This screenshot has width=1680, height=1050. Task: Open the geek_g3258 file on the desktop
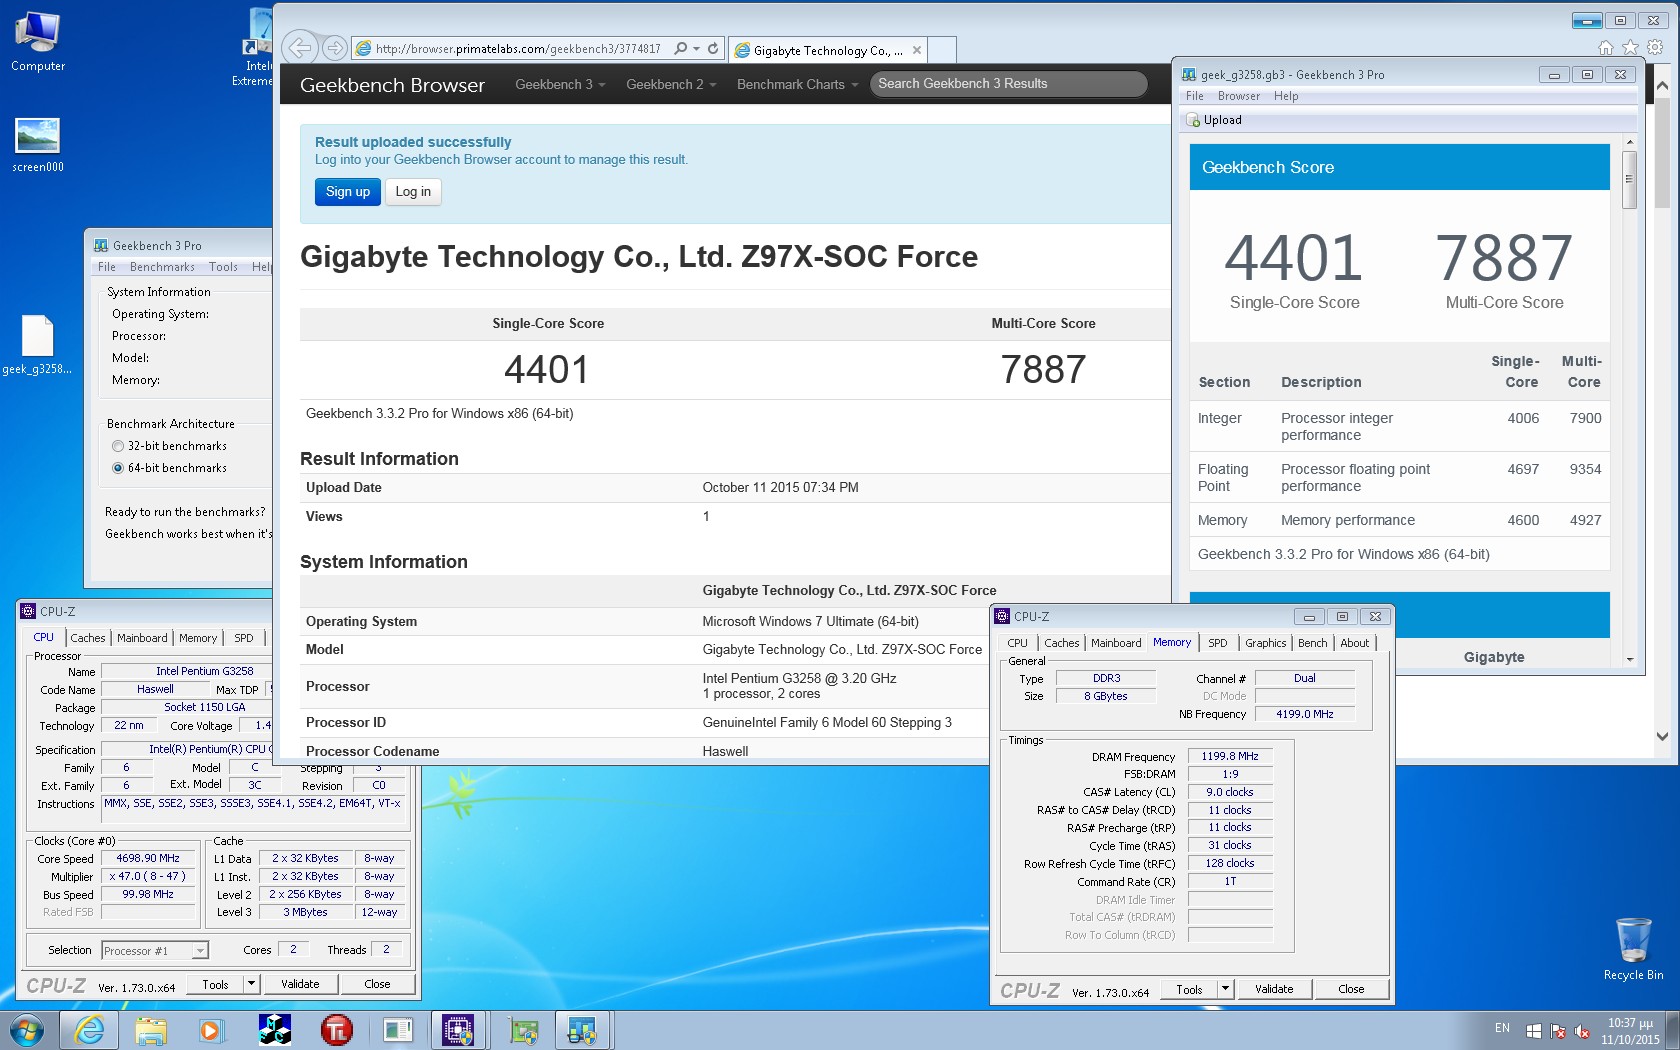pyautogui.click(x=37, y=345)
